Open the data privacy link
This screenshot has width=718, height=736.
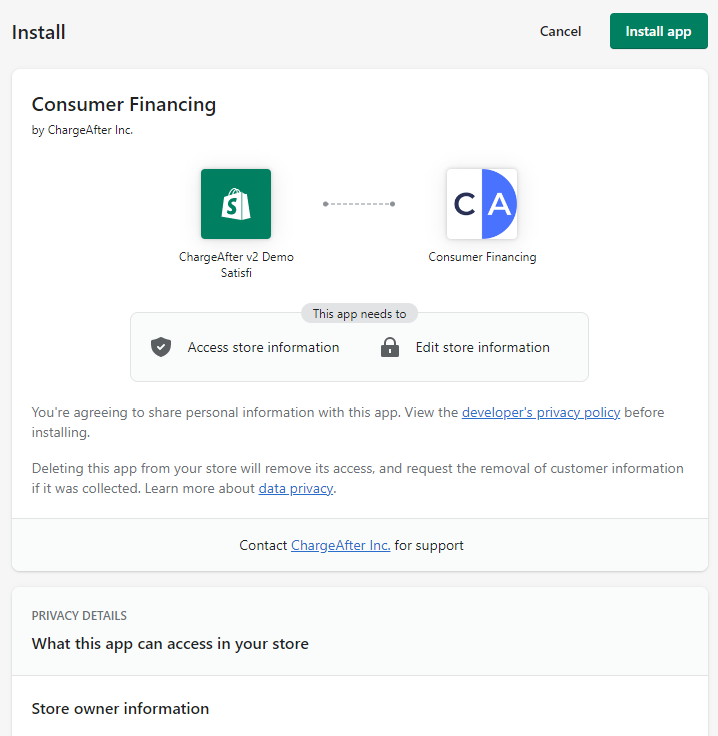click(296, 488)
